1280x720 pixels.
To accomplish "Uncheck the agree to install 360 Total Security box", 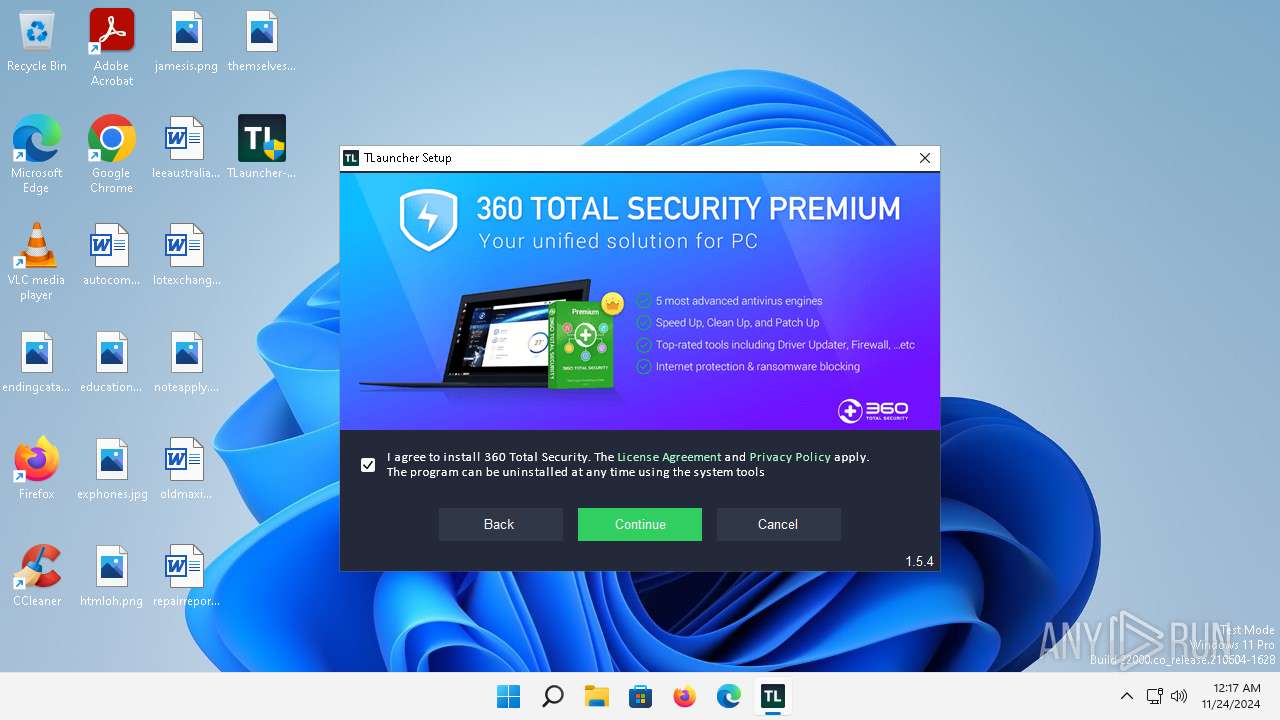I will (x=368, y=465).
